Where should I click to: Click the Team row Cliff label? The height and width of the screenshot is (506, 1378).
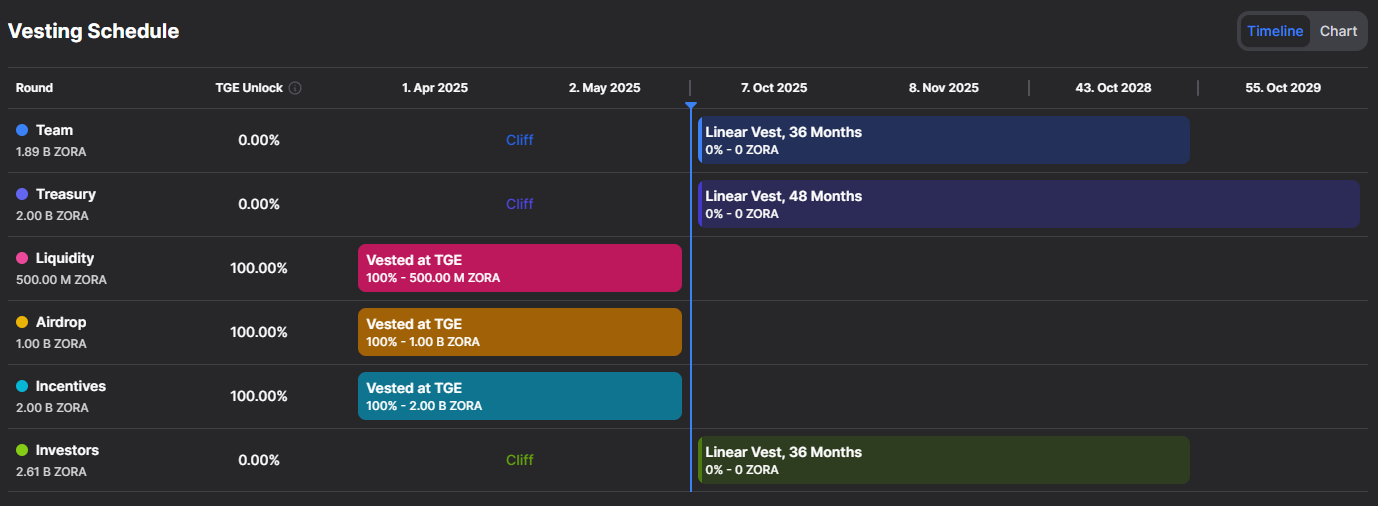click(519, 140)
